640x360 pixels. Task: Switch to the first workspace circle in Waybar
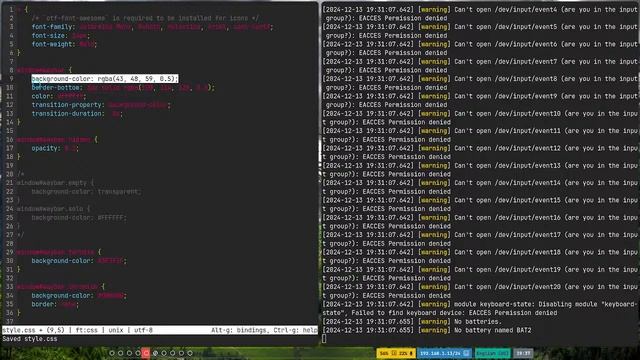pos(112,353)
